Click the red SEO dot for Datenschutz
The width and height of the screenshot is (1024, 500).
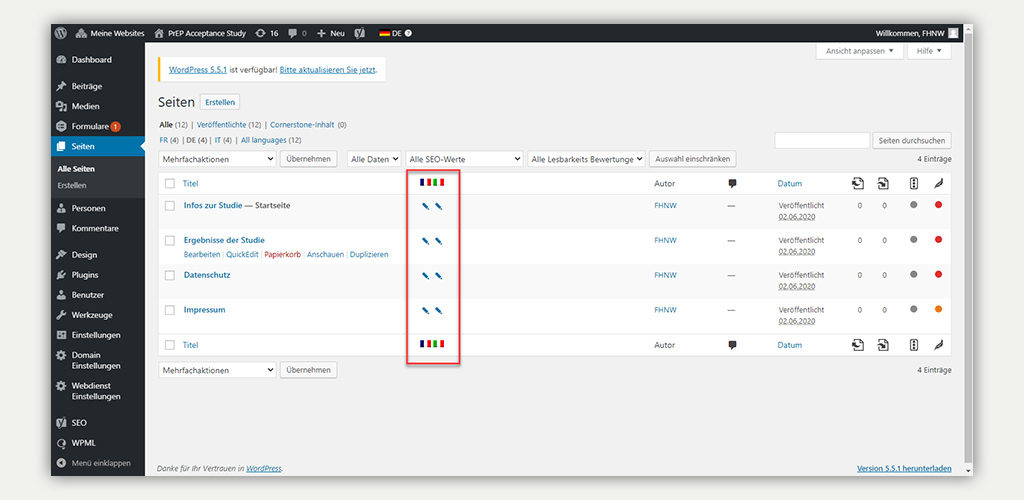click(x=938, y=275)
